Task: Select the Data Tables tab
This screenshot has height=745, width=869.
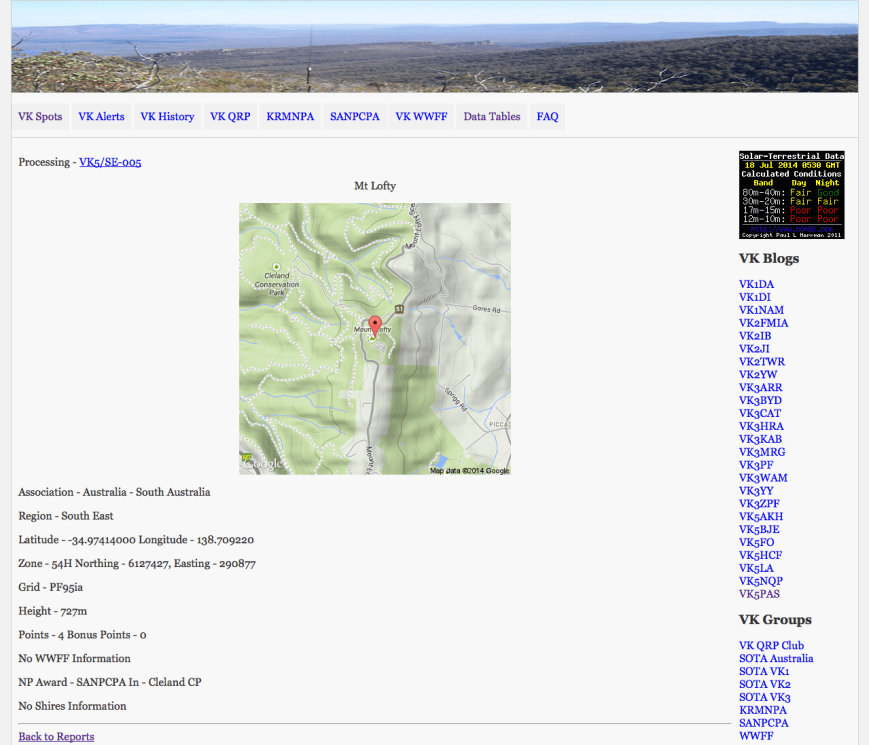Action: pyautogui.click(x=491, y=116)
